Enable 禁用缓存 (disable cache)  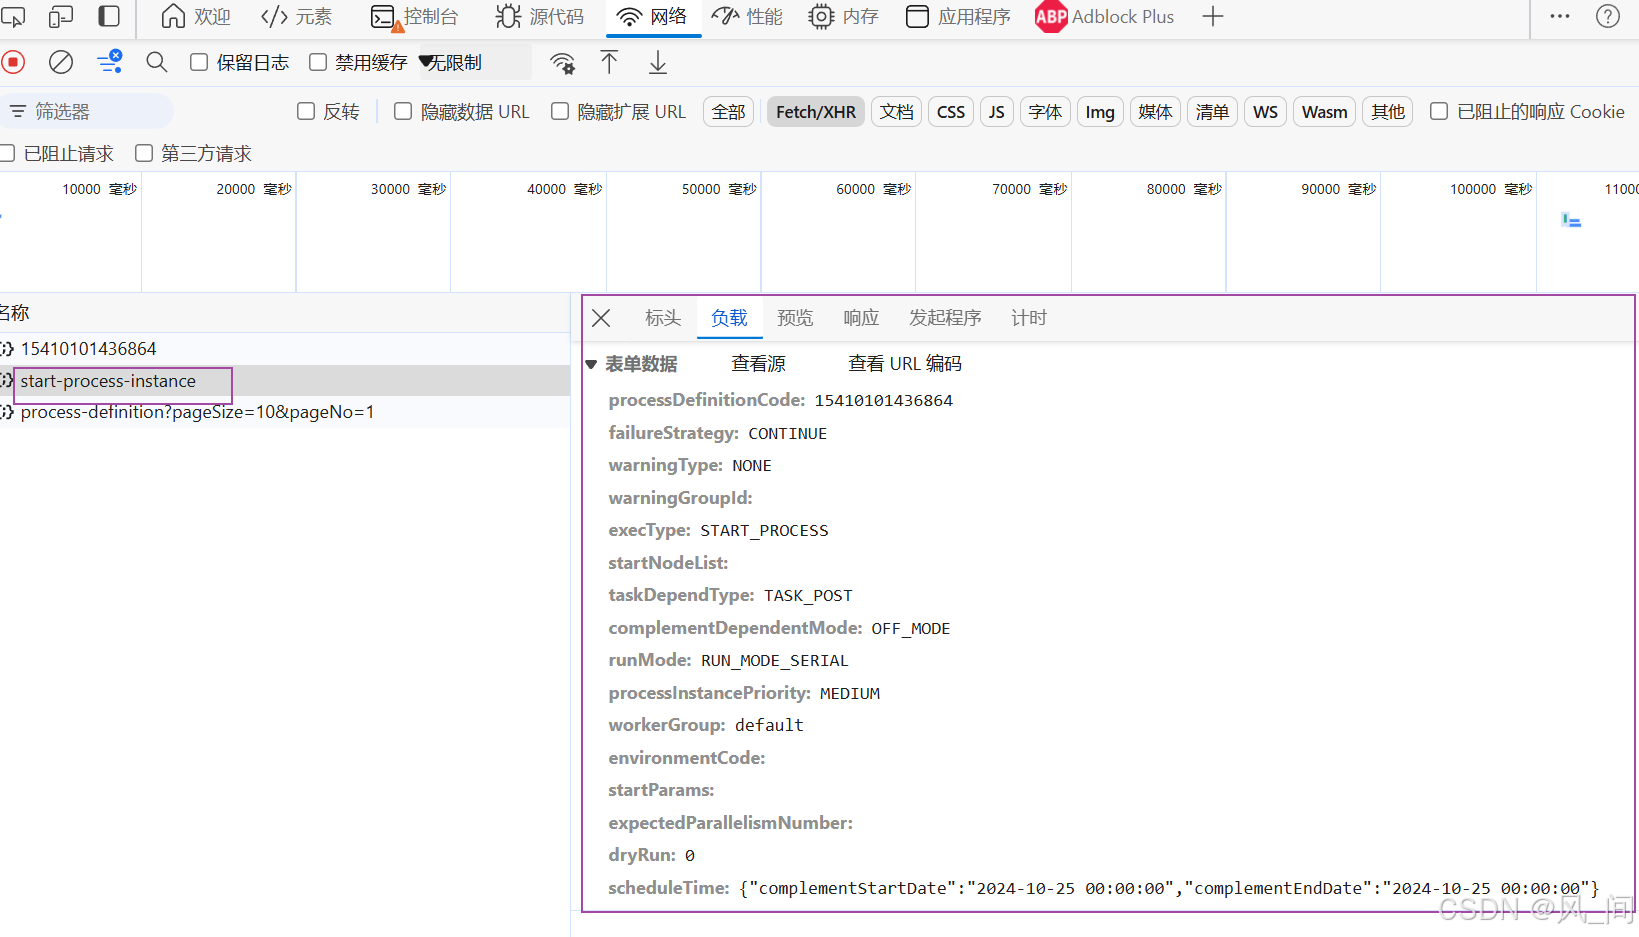pyautogui.click(x=318, y=62)
